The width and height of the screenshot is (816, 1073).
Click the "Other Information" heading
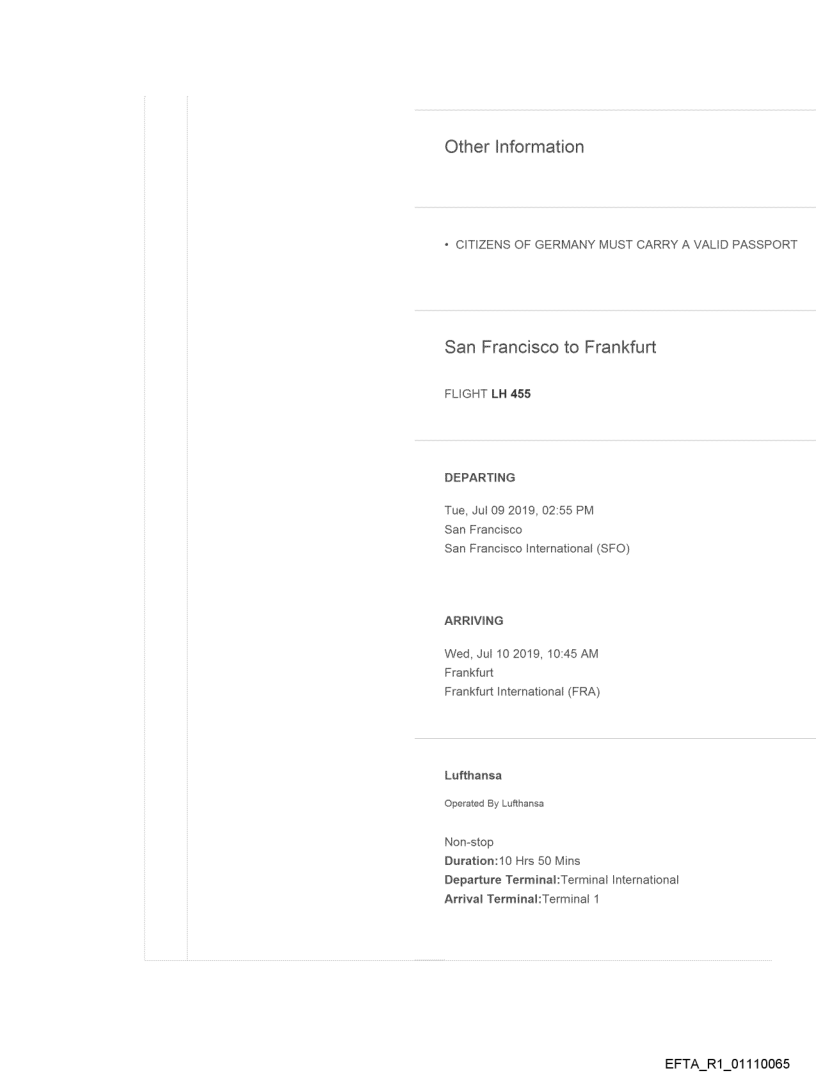pos(514,147)
